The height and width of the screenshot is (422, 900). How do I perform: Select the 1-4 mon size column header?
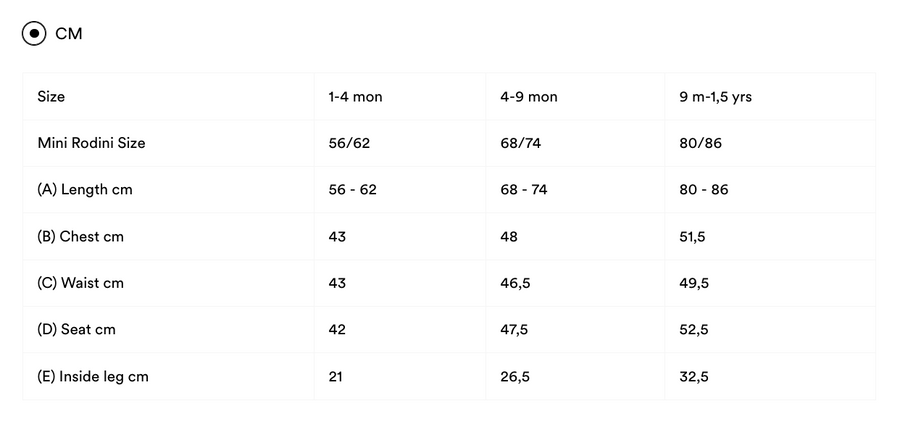click(x=355, y=96)
